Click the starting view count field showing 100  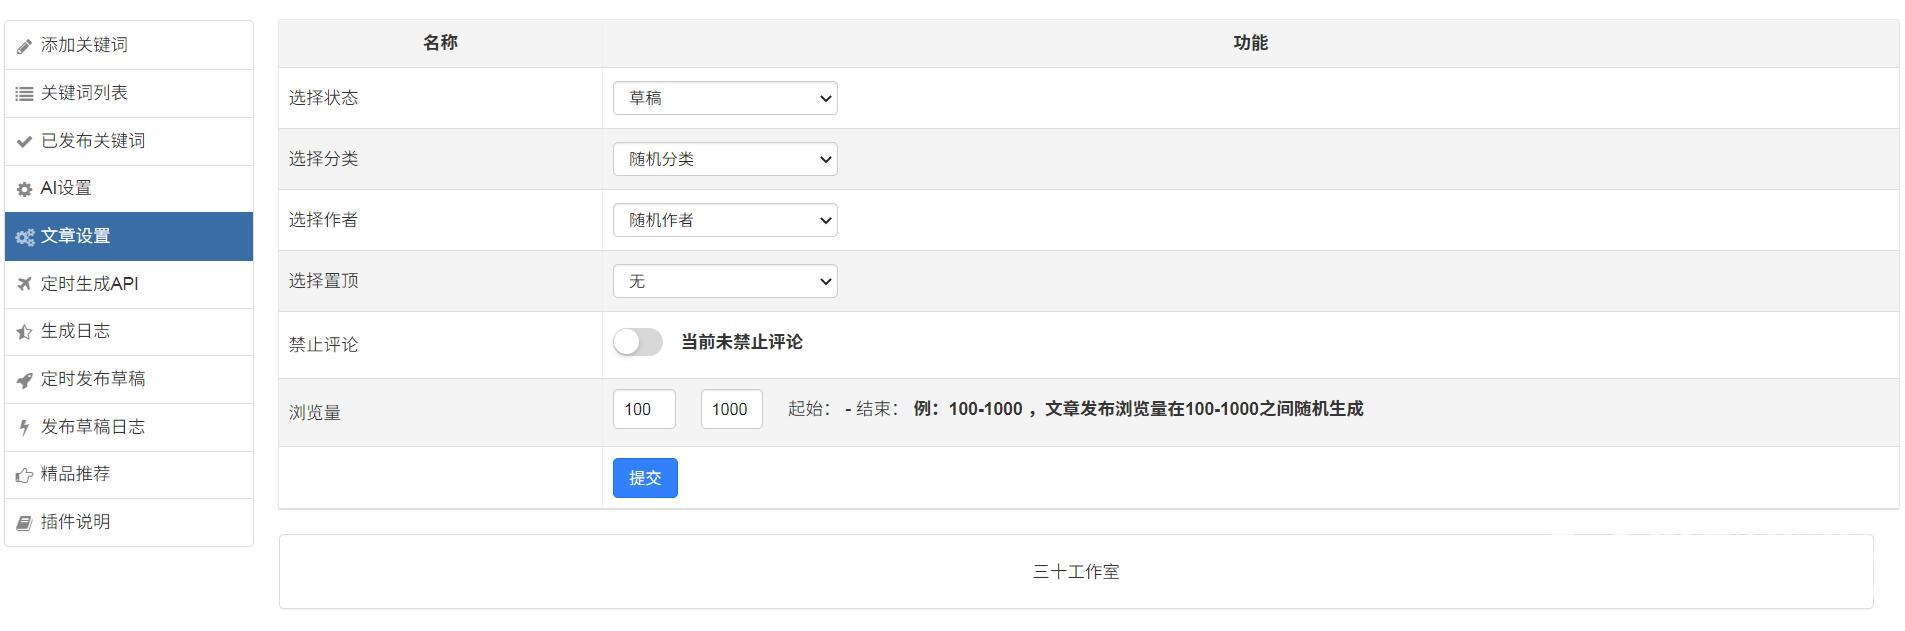(643, 409)
